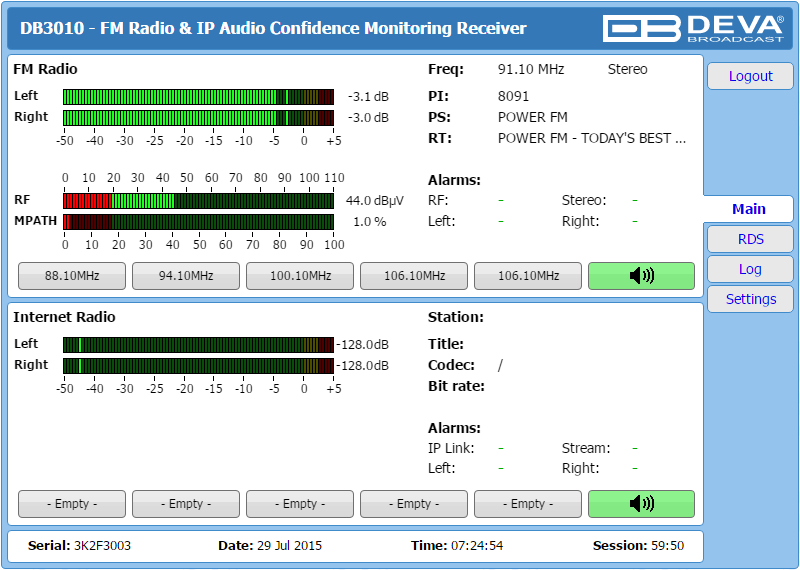Click the 91.10 MHz frequency value
The image size is (800, 570).
click(531, 70)
